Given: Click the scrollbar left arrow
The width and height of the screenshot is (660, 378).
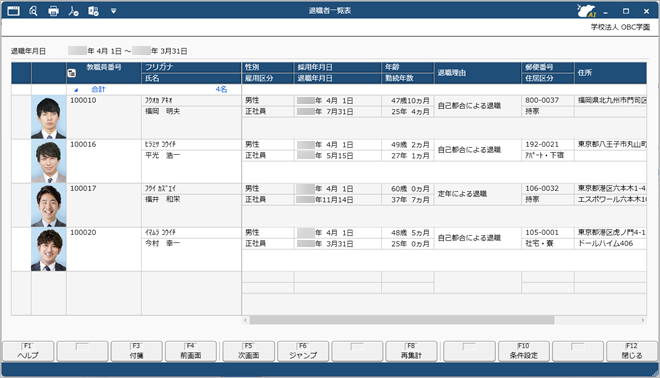Looking at the screenshot, I should 246,320.
